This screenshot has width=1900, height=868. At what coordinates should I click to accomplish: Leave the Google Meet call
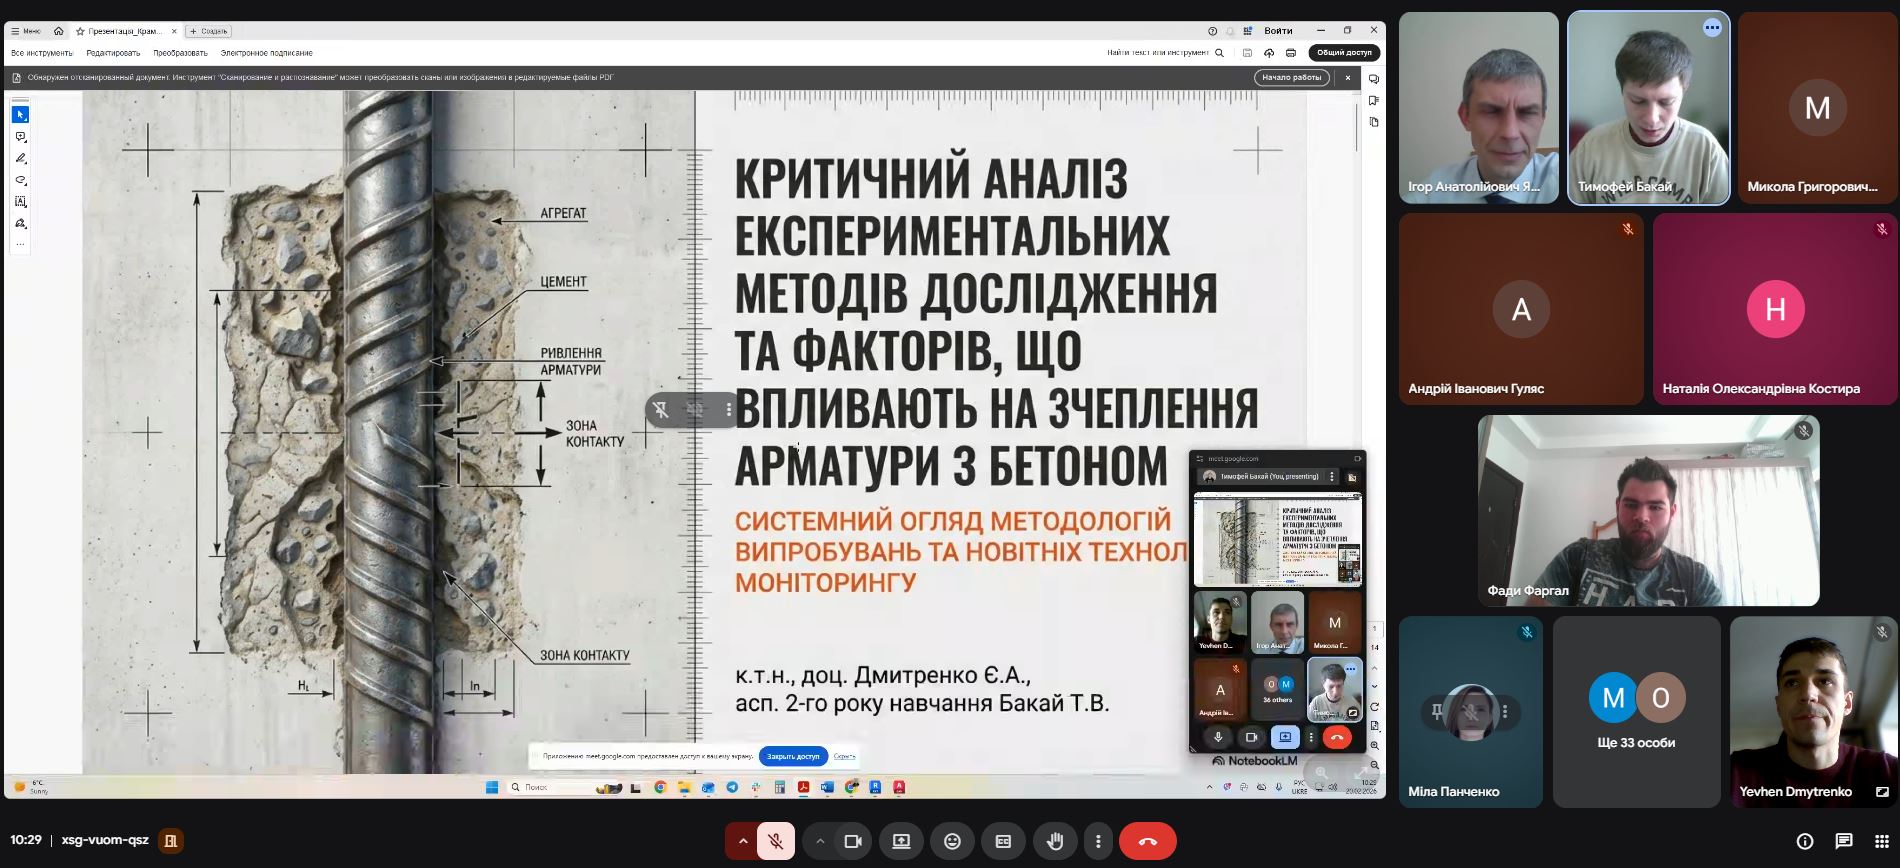[x=1147, y=841]
